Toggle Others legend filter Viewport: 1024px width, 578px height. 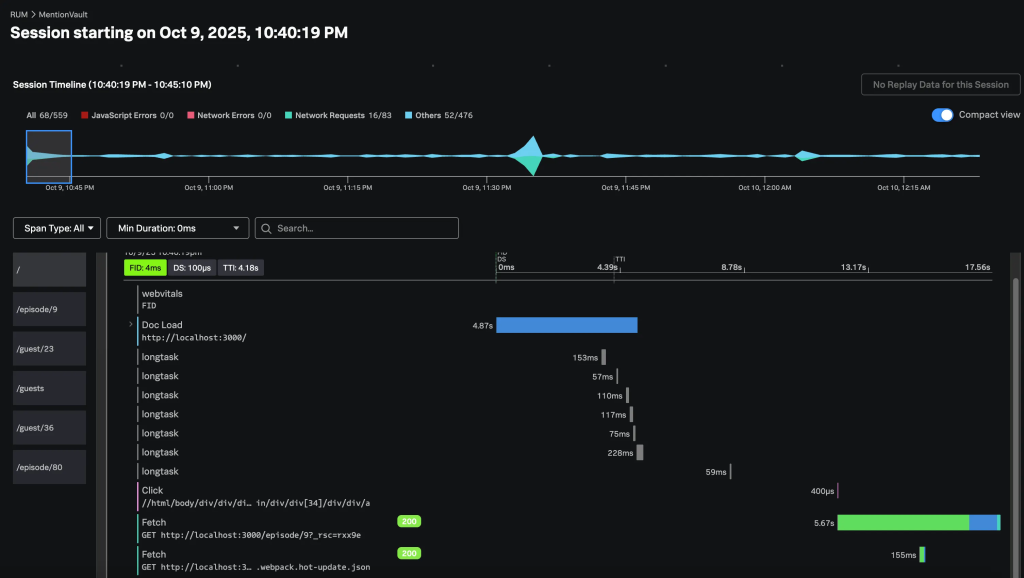pos(438,116)
